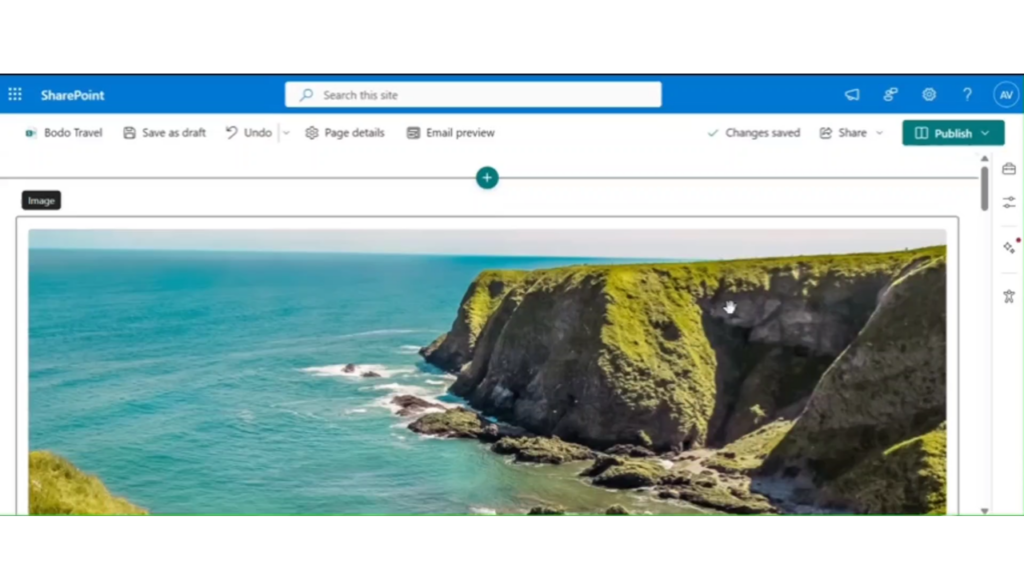Open the app launcher waffle icon
1024x576 pixels.
point(15,95)
